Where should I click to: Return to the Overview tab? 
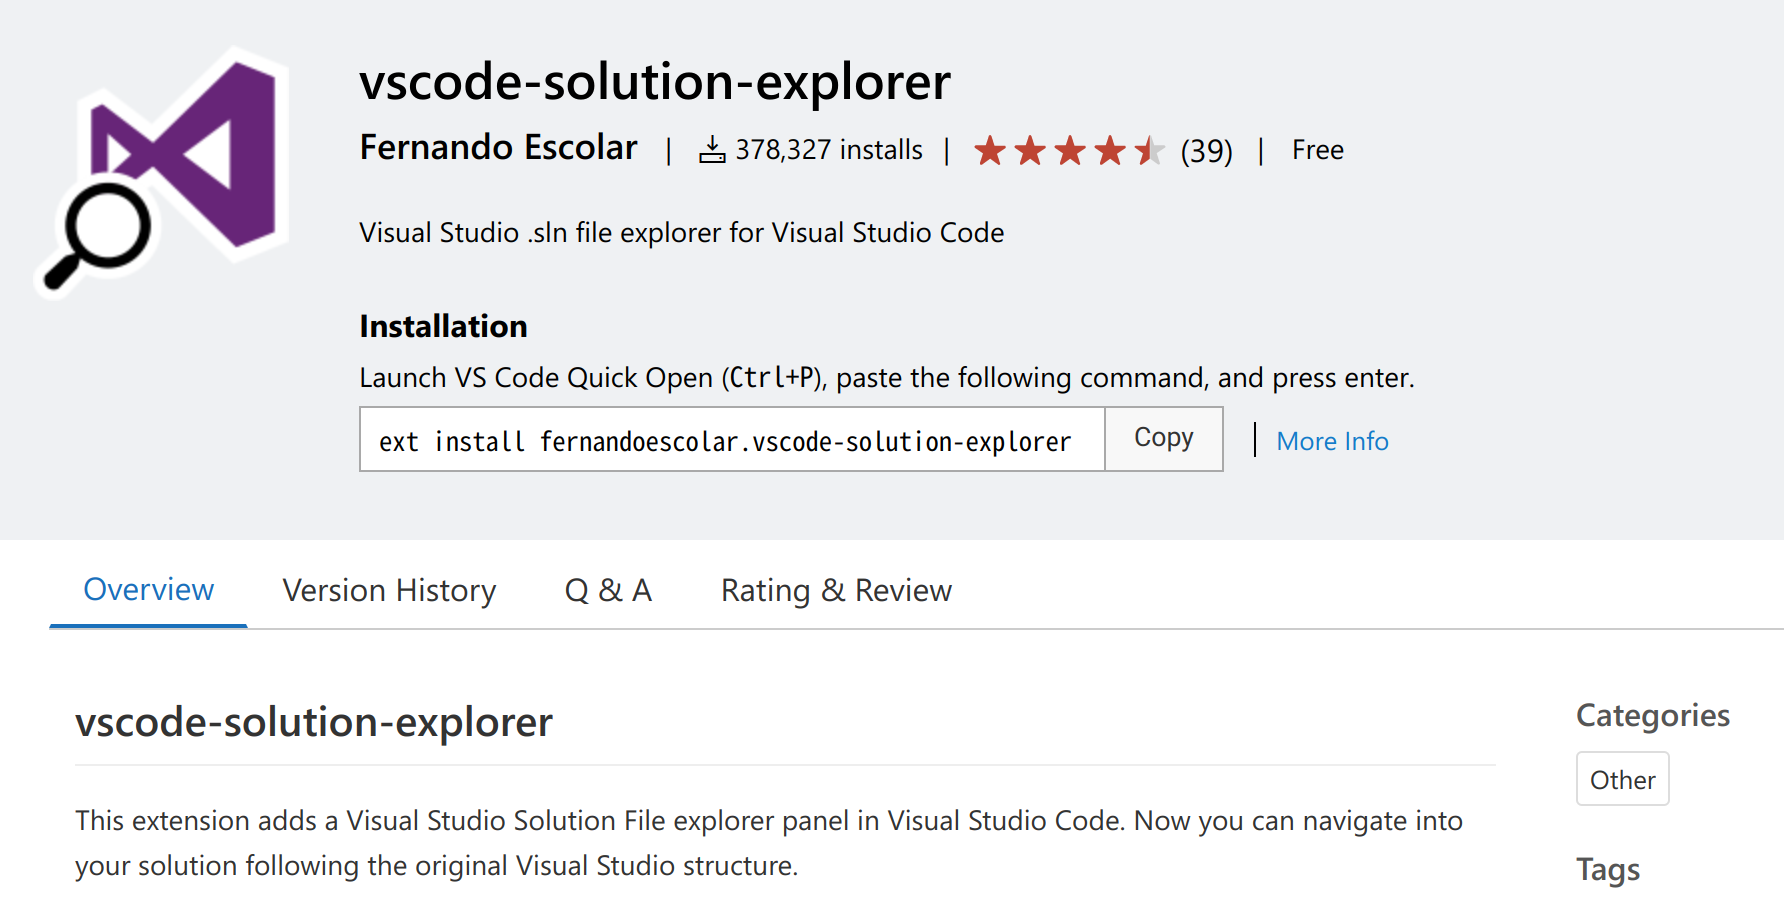[148, 590]
